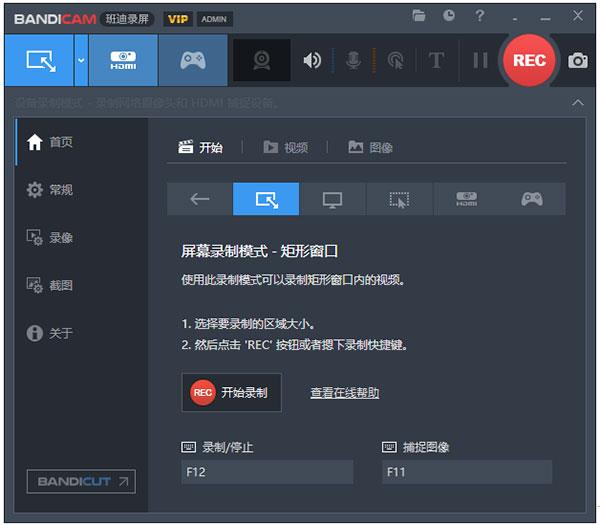Toggle mouse click effects icon
The width and height of the screenshot is (600, 525).
pos(396,60)
